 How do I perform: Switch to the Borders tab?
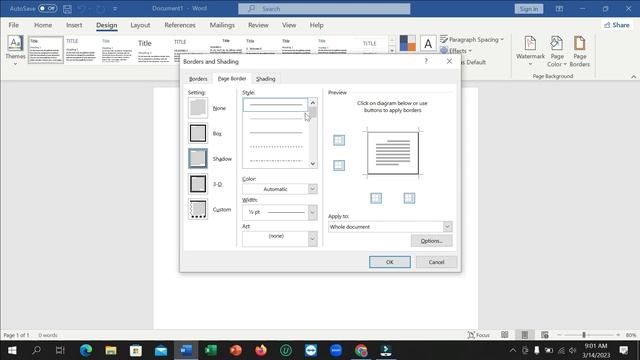[198, 79]
